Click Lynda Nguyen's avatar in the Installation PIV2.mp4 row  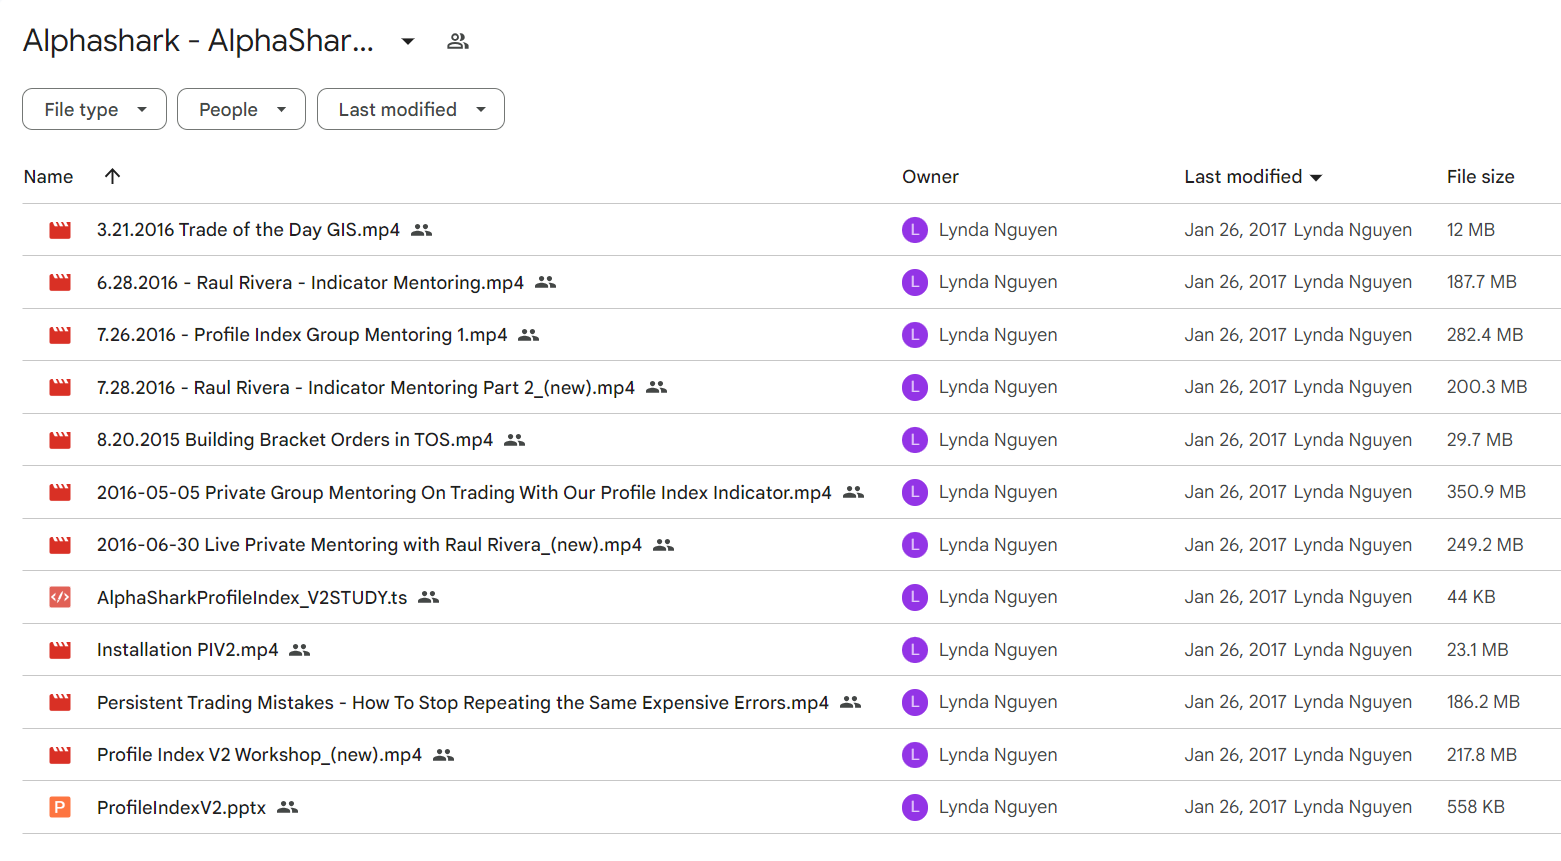pos(915,650)
